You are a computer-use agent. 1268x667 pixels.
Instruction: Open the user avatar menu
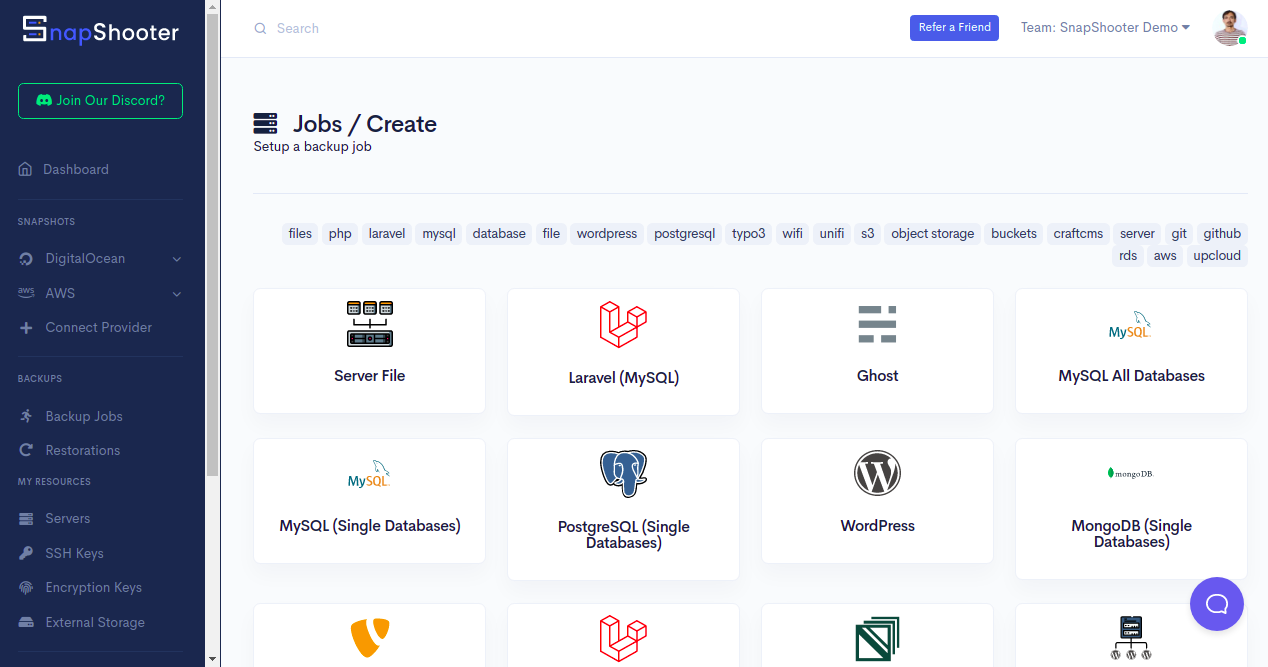pyautogui.click(x=1231, y=28)
